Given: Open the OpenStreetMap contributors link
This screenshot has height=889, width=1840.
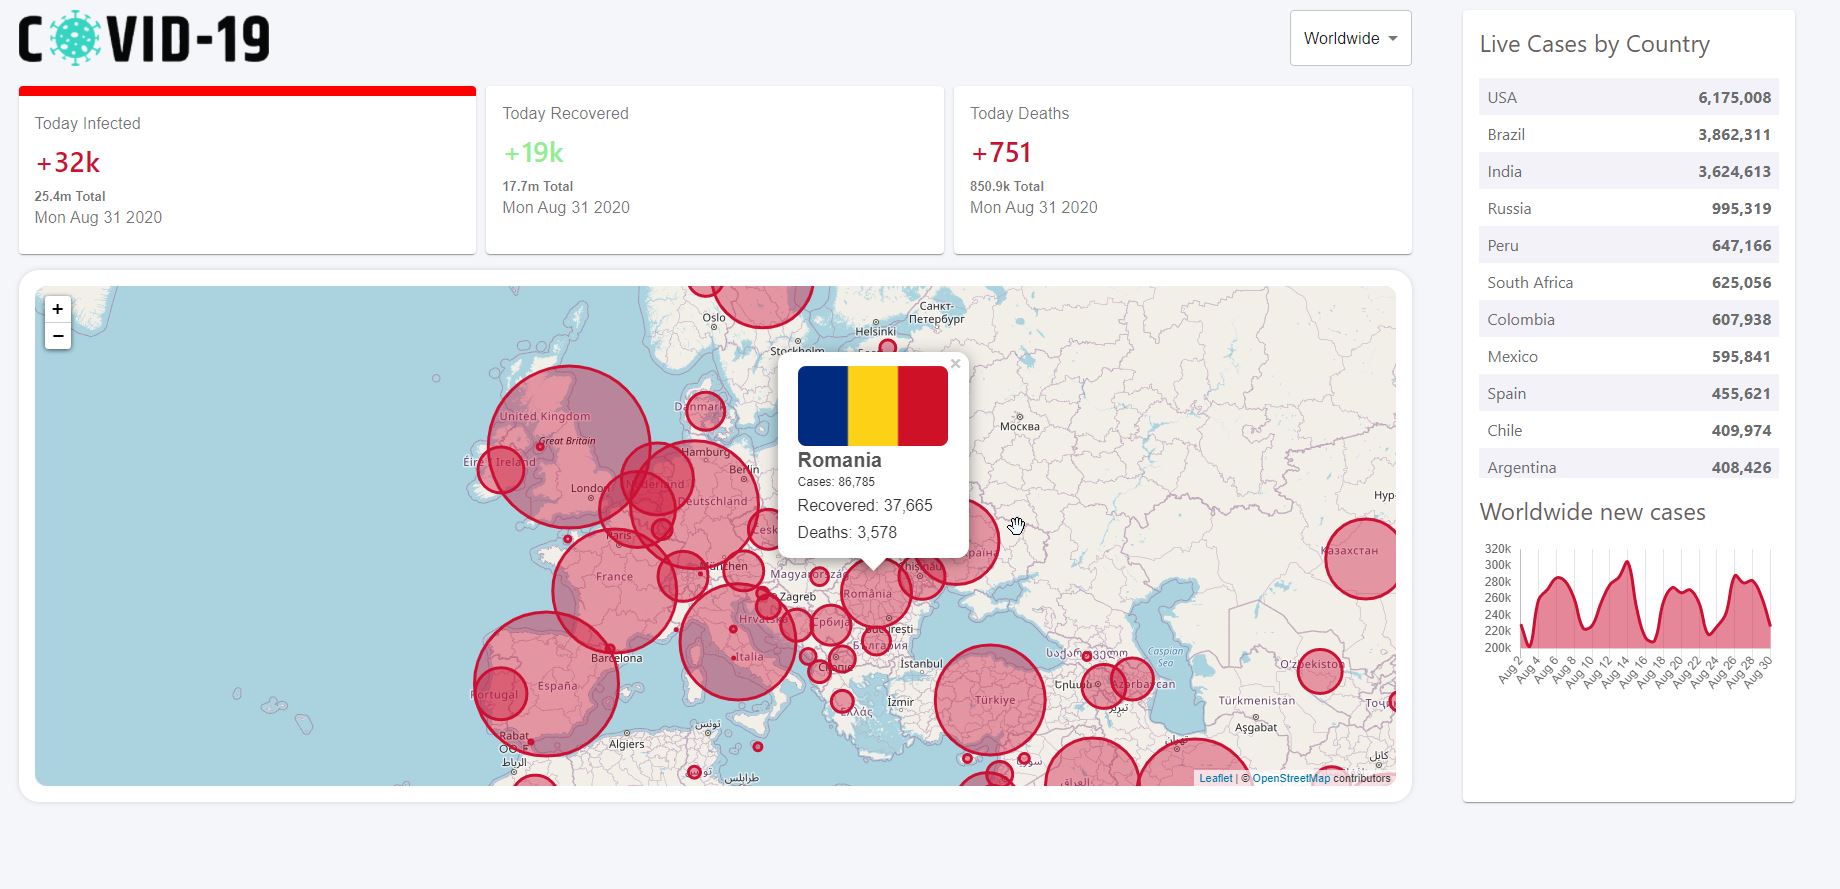Looking at the screenshot, I should (x=1291, y=778).
